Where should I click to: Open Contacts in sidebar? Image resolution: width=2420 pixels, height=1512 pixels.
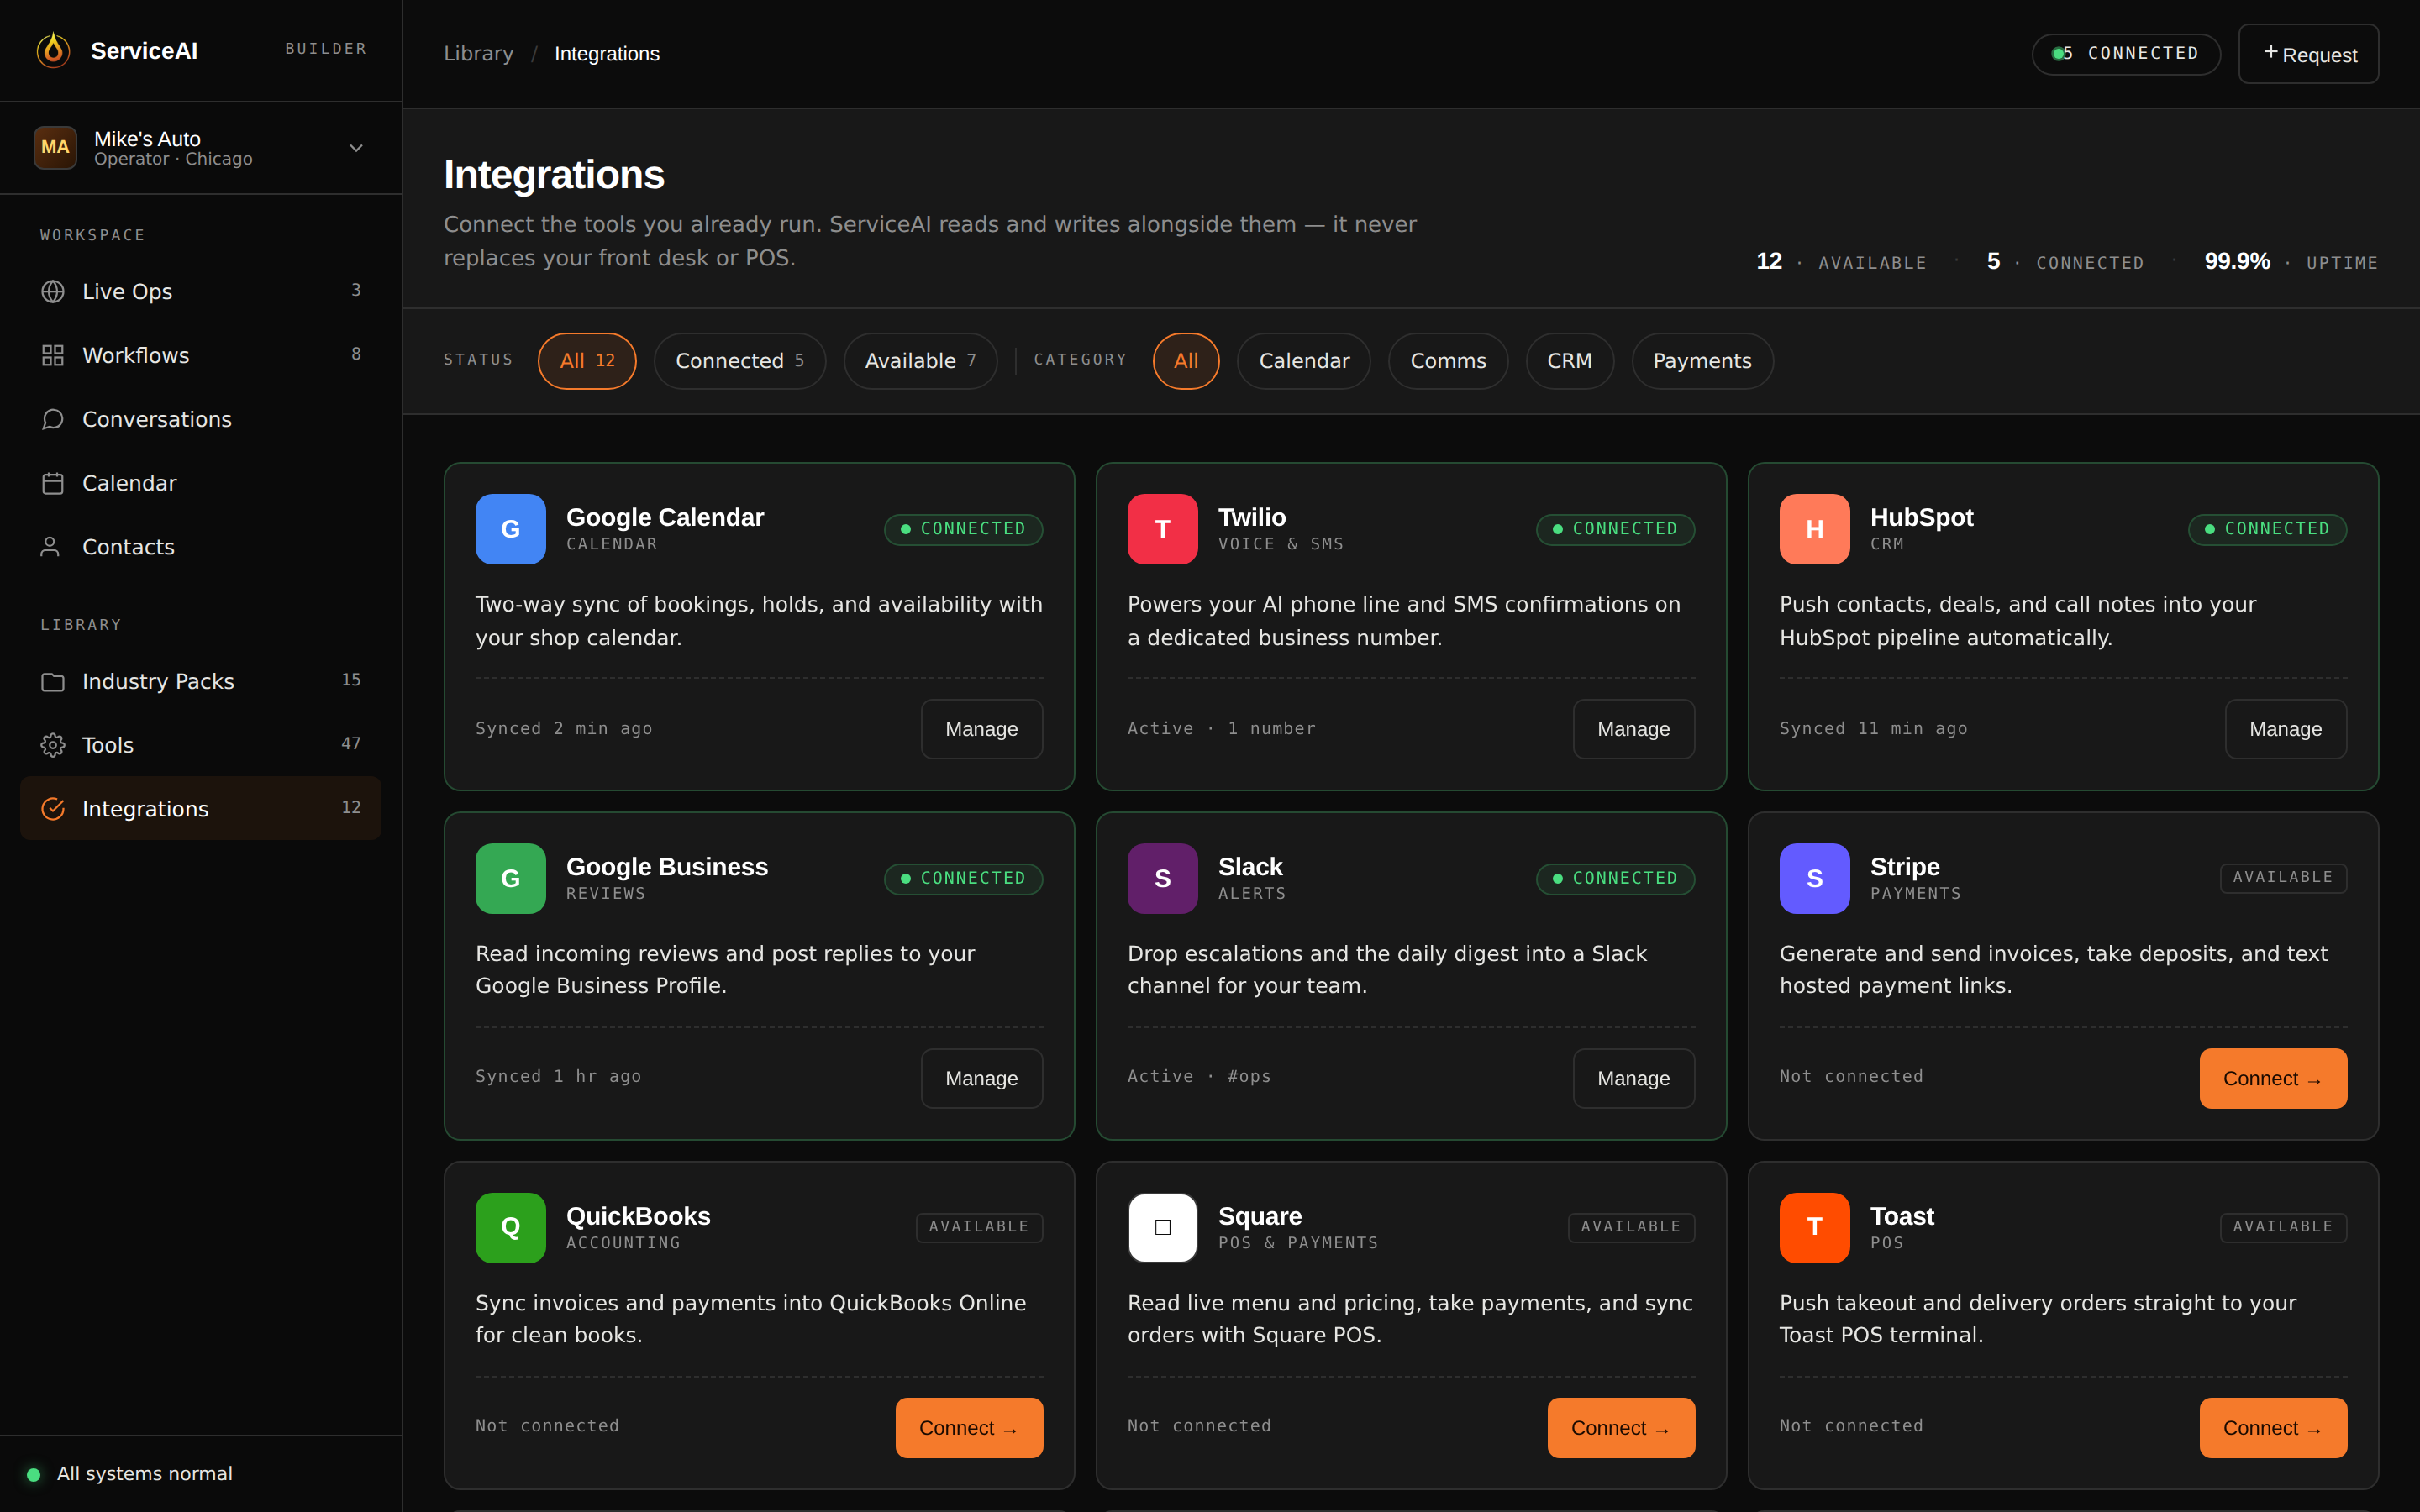click(200, 547)
